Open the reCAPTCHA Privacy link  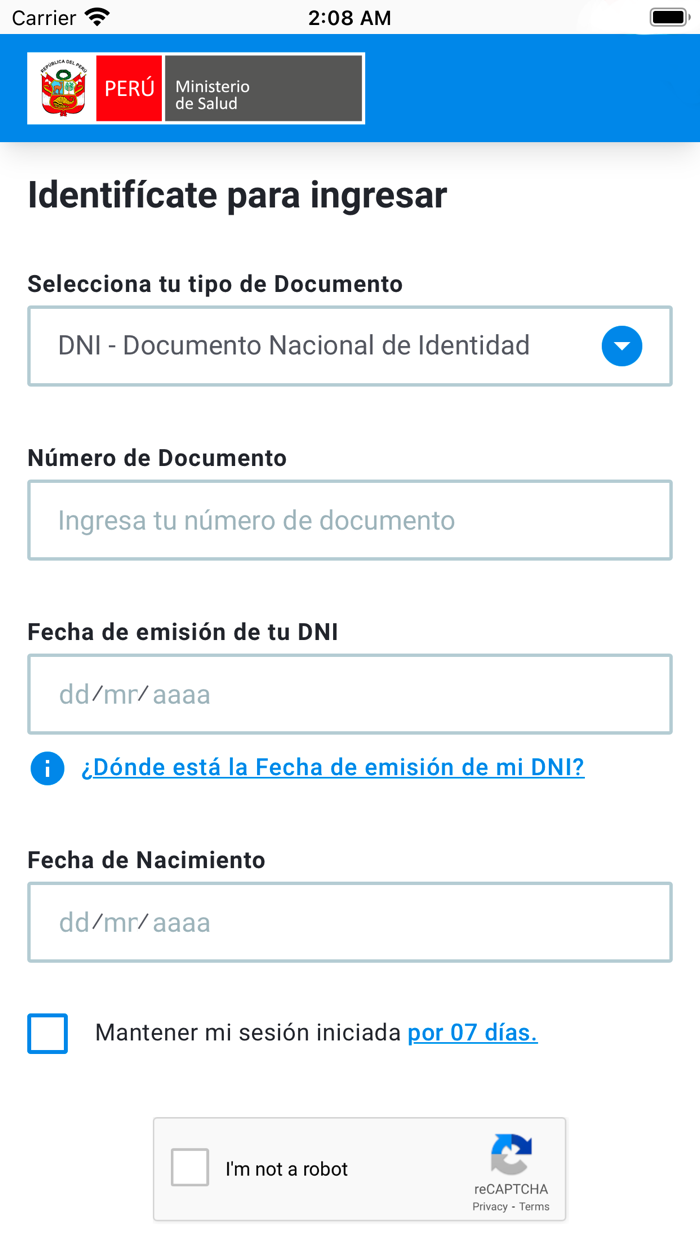(487, 1207)
